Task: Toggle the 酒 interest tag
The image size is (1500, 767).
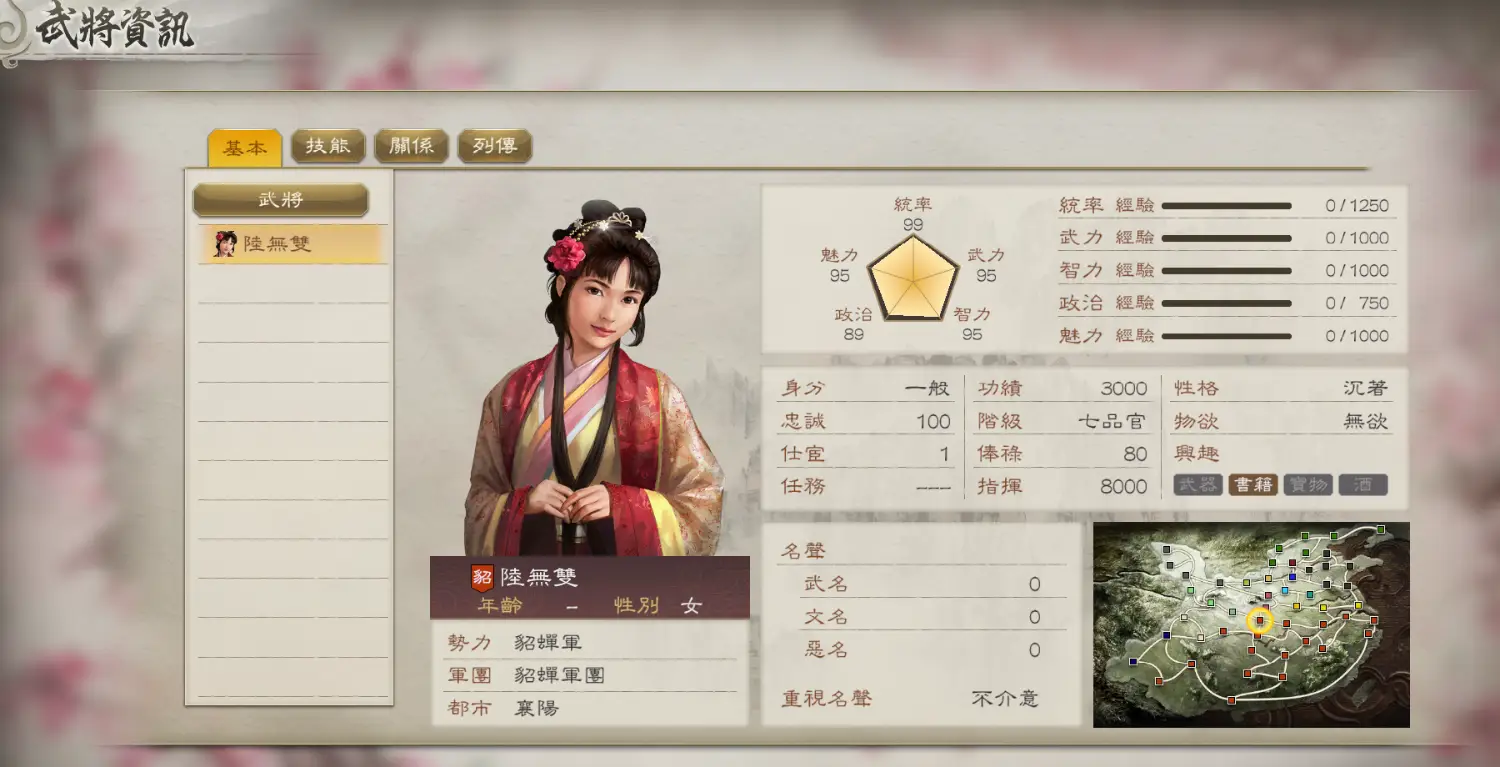Action: click(x=1363, y=485)
